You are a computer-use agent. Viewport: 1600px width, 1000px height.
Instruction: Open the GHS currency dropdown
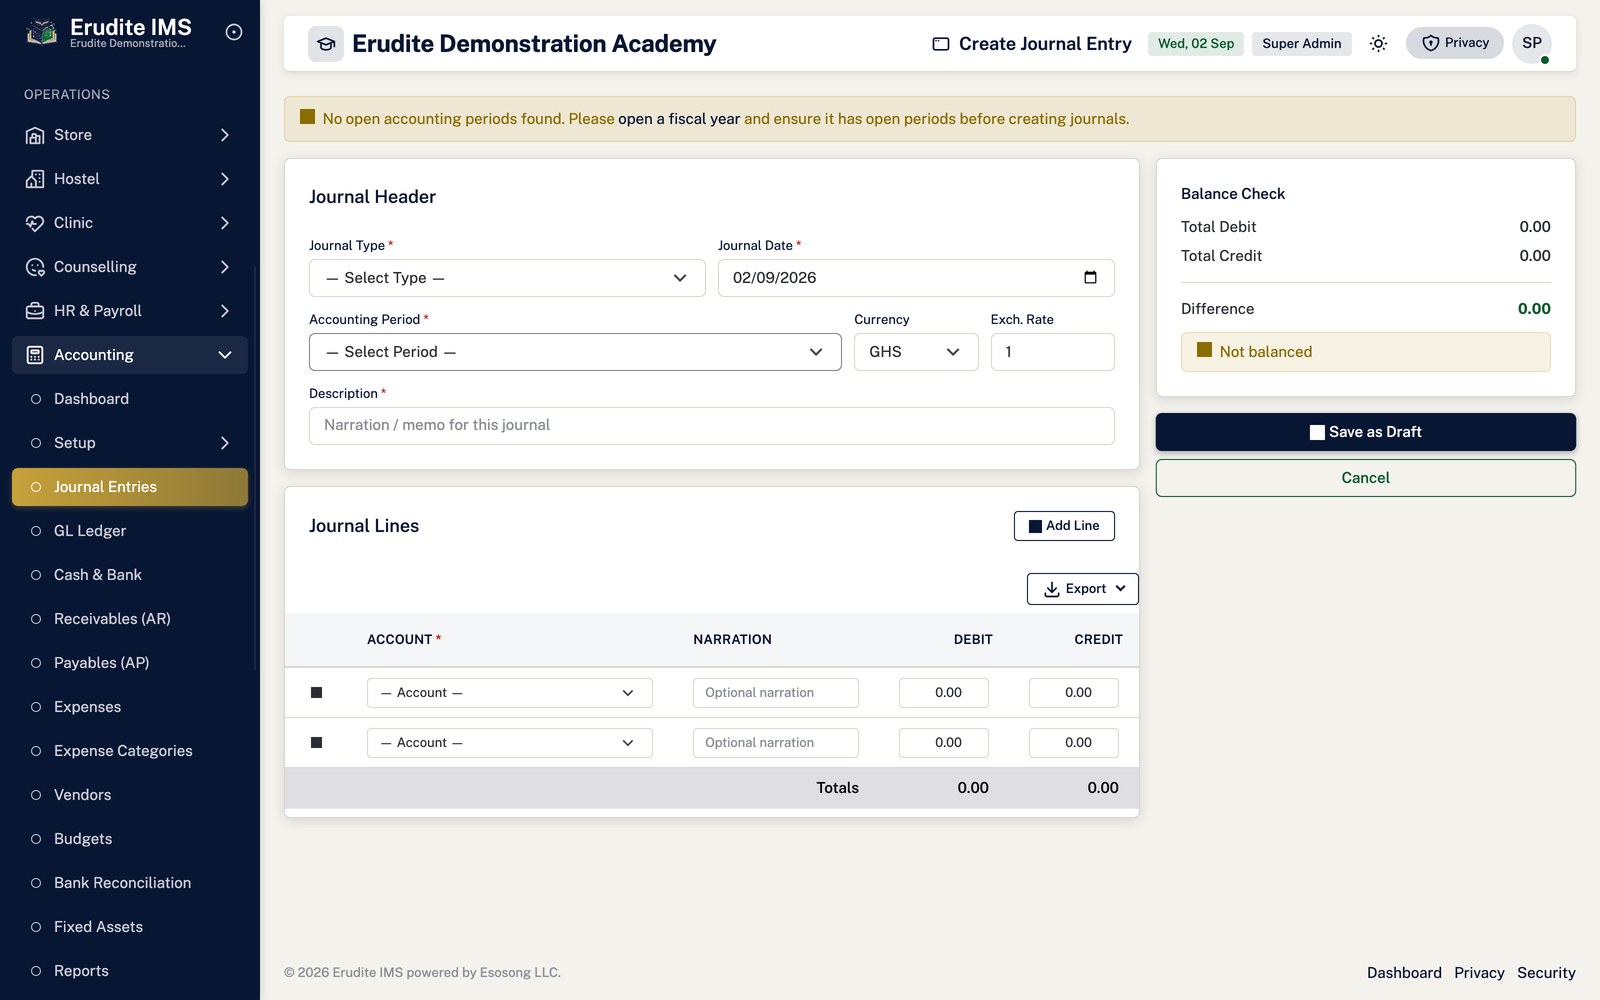click(916, 352)
